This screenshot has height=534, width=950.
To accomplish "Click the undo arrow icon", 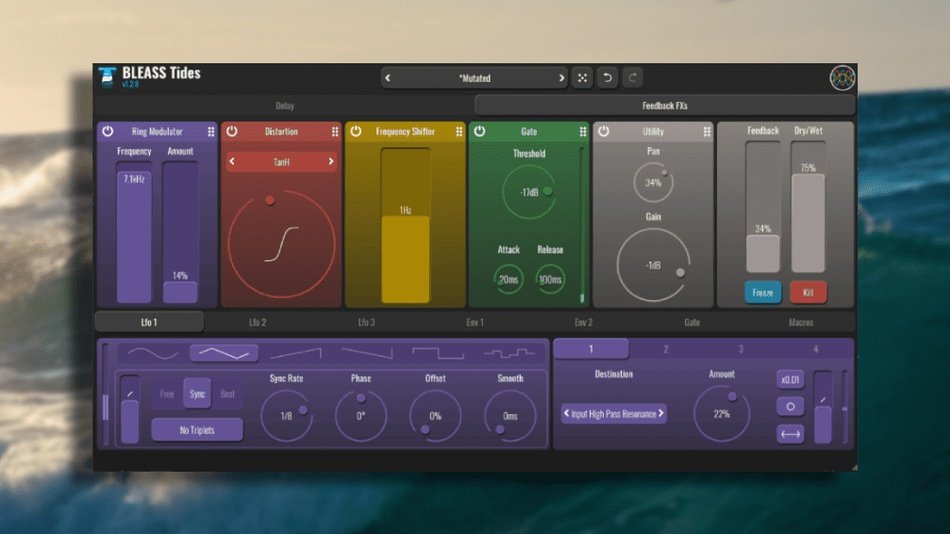I will [607, 78].
